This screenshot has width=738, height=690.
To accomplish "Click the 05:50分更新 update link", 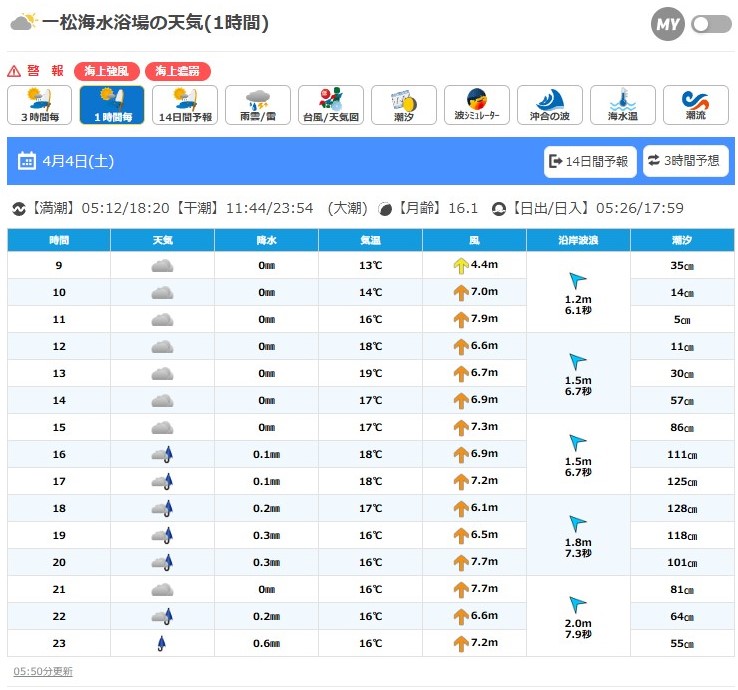I will pyautogui.click(x=43, y=671).
